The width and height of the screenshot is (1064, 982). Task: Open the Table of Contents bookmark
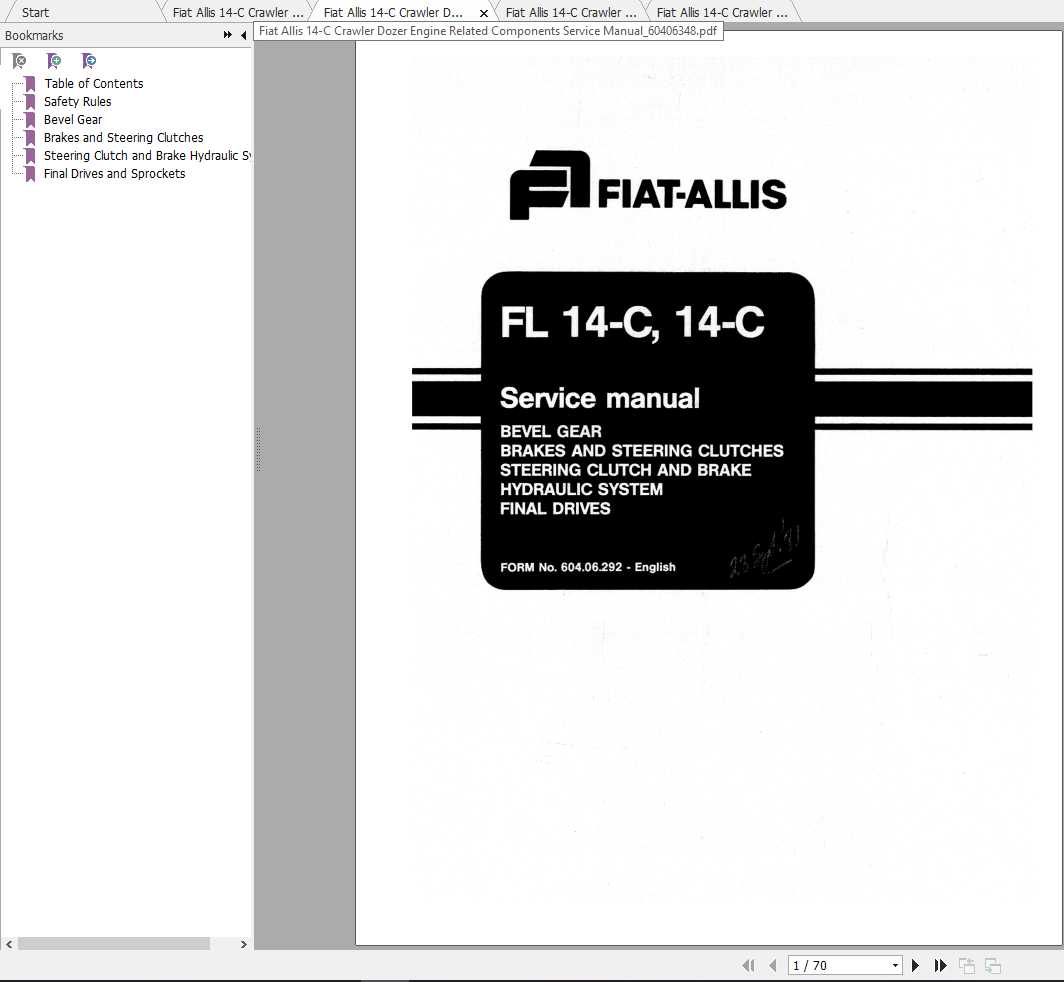(94, 83)
